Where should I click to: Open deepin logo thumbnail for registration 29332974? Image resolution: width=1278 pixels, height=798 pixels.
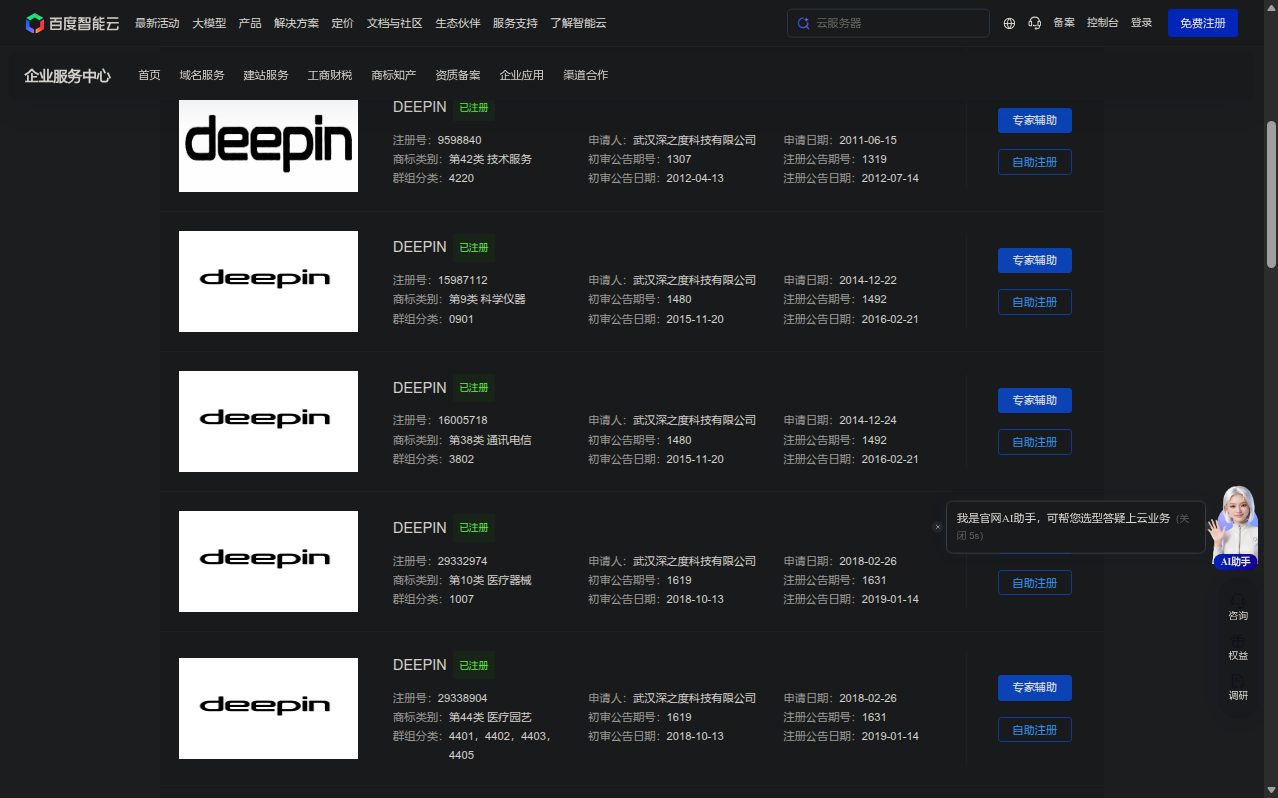268,561
